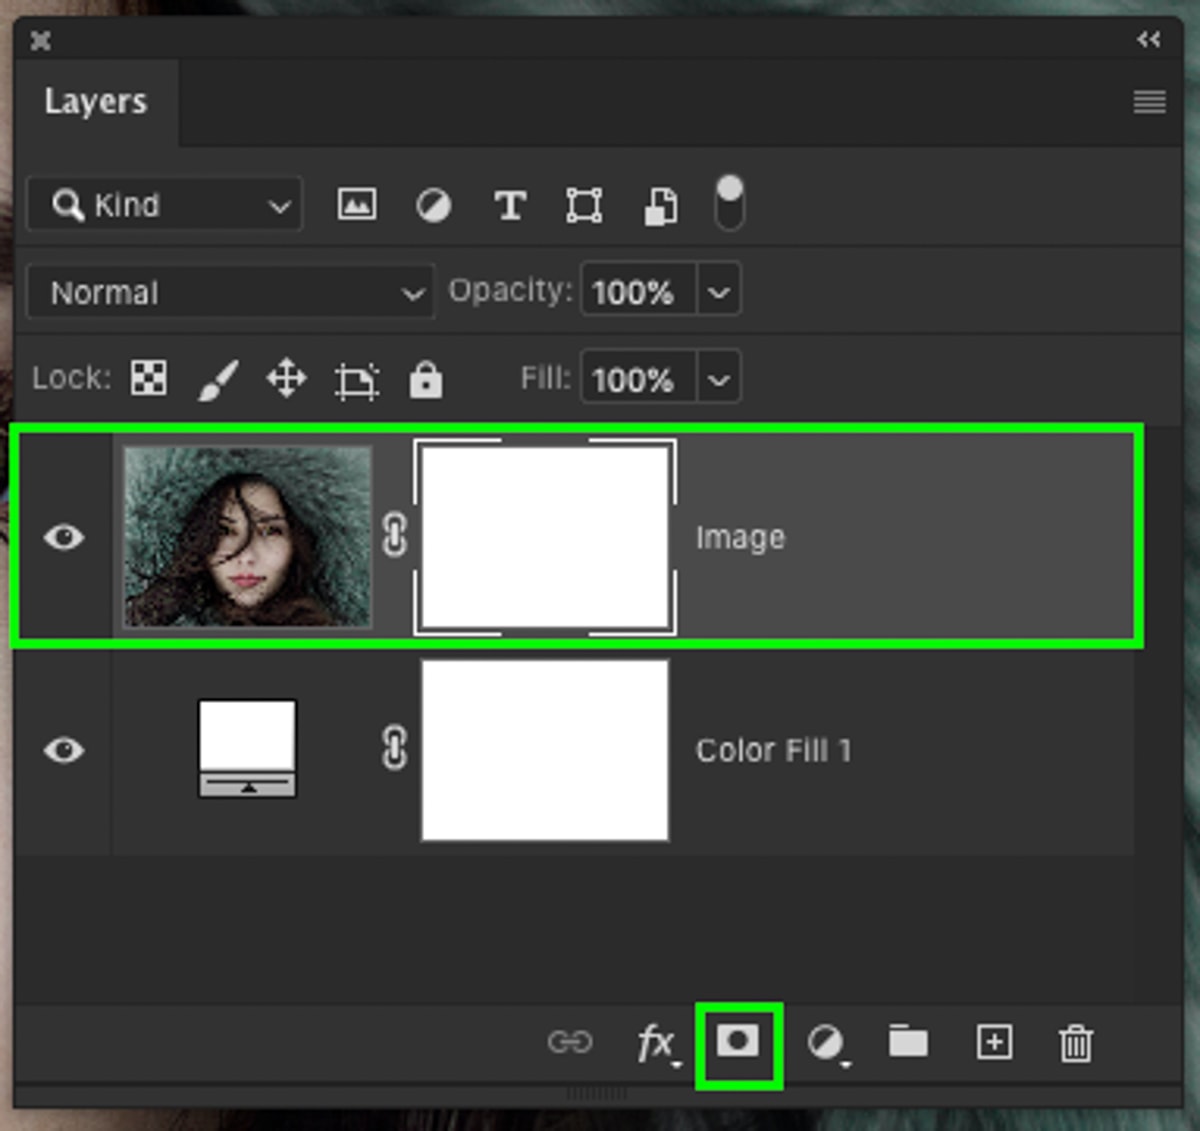Collapse panel with double arrows

[1148, 40]
